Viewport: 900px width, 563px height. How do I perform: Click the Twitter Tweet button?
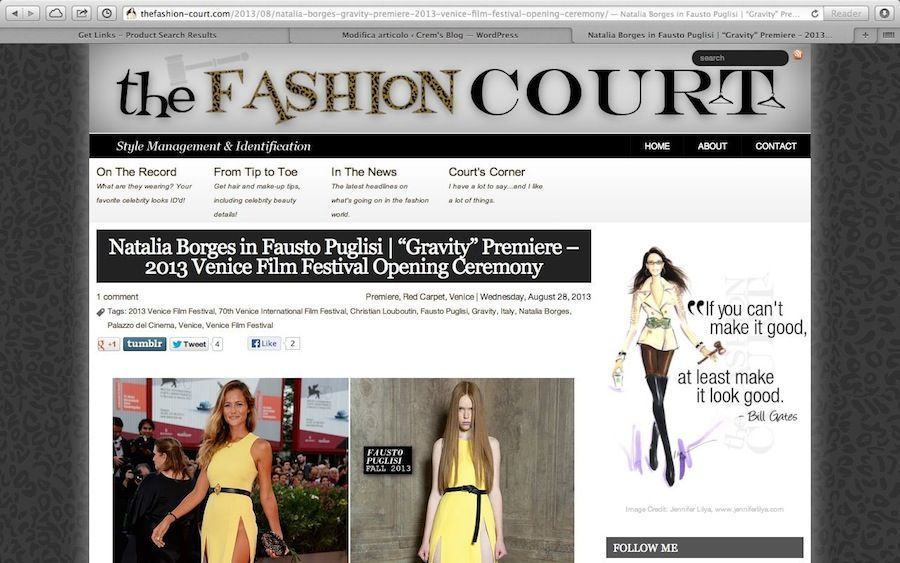pyautogui.click(x=189, y=344)
